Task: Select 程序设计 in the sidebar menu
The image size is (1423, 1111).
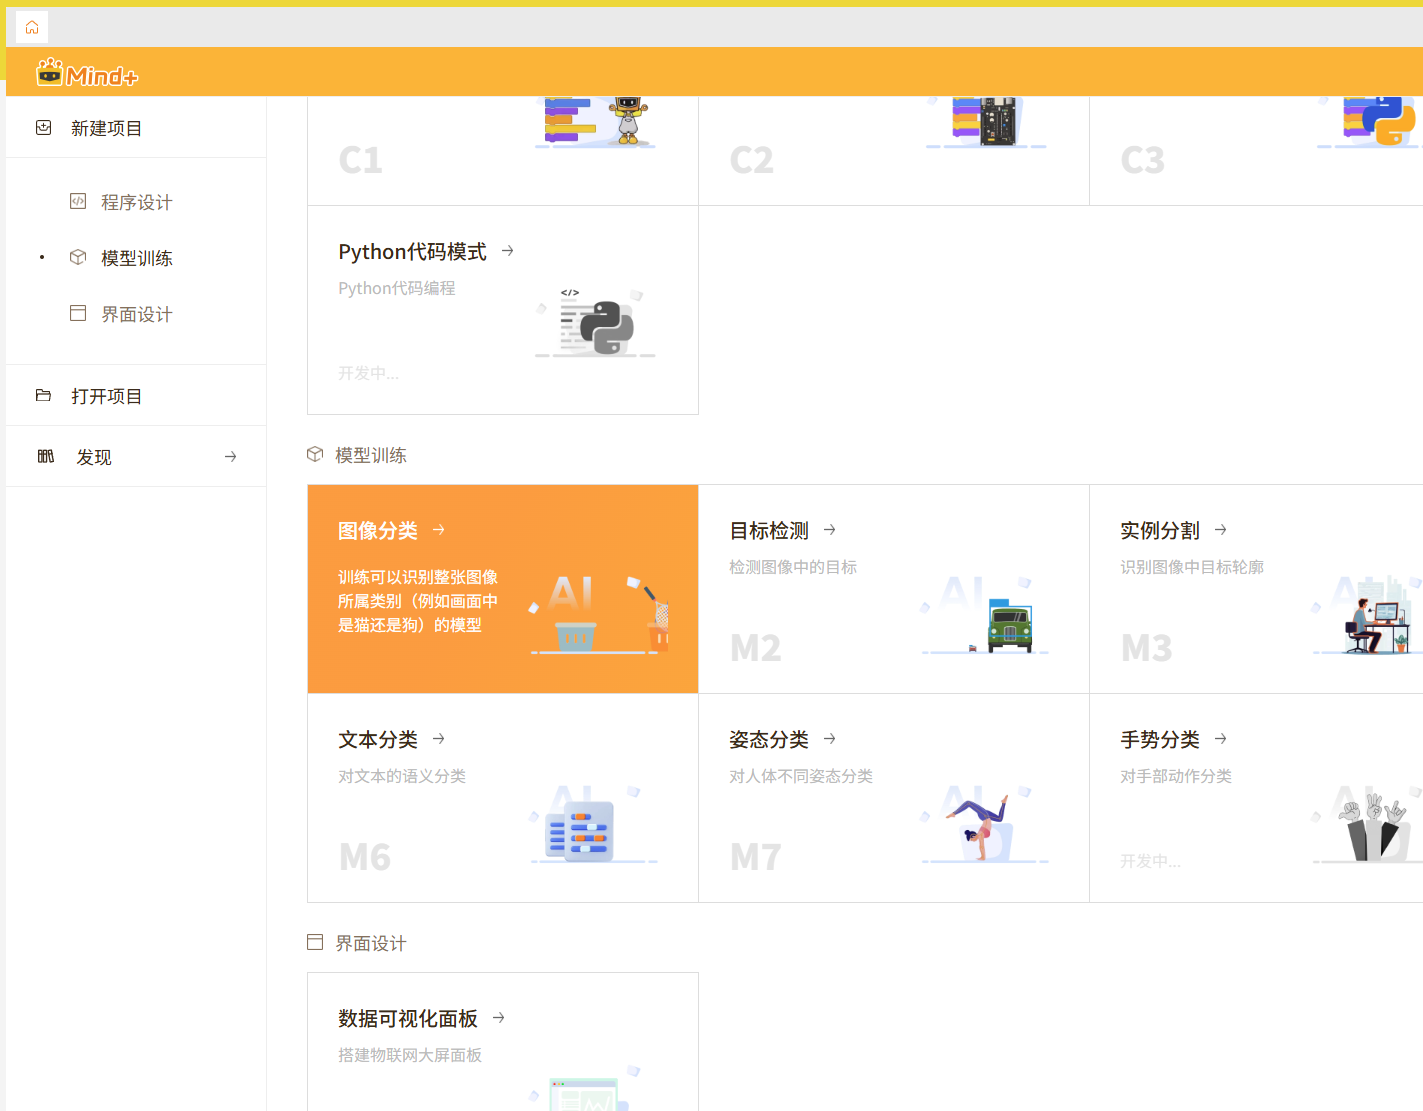Action: pos(137,202)
